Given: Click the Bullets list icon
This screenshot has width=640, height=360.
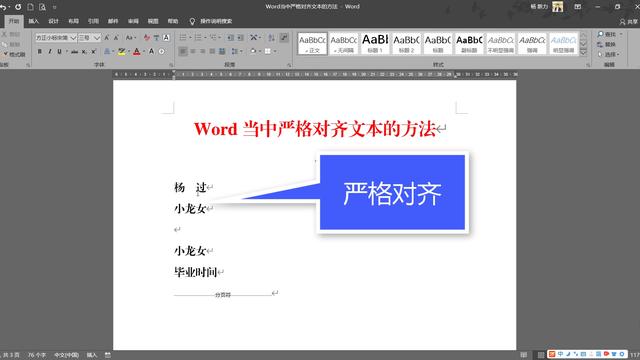Looking at the screenshot, I should 183,38.
